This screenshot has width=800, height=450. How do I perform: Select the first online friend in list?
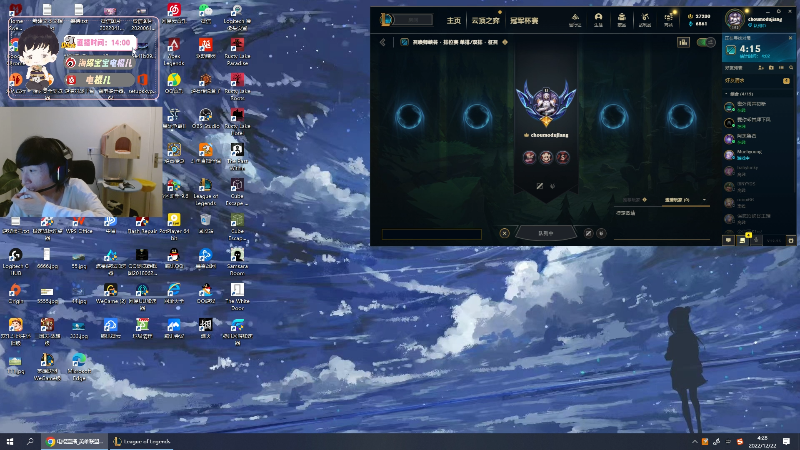[758, 107]
